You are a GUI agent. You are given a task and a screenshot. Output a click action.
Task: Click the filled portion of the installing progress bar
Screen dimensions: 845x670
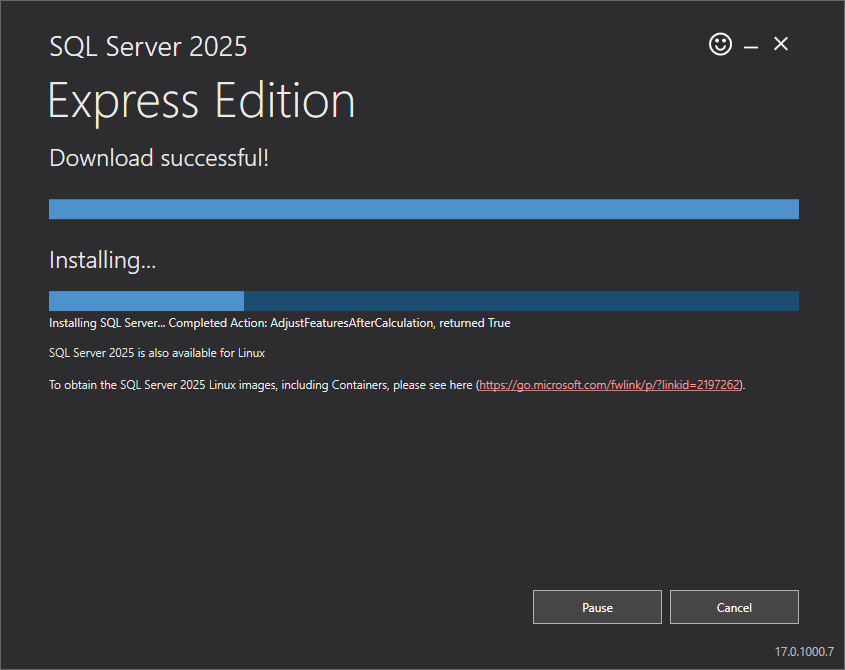click(x=146, y=301)
